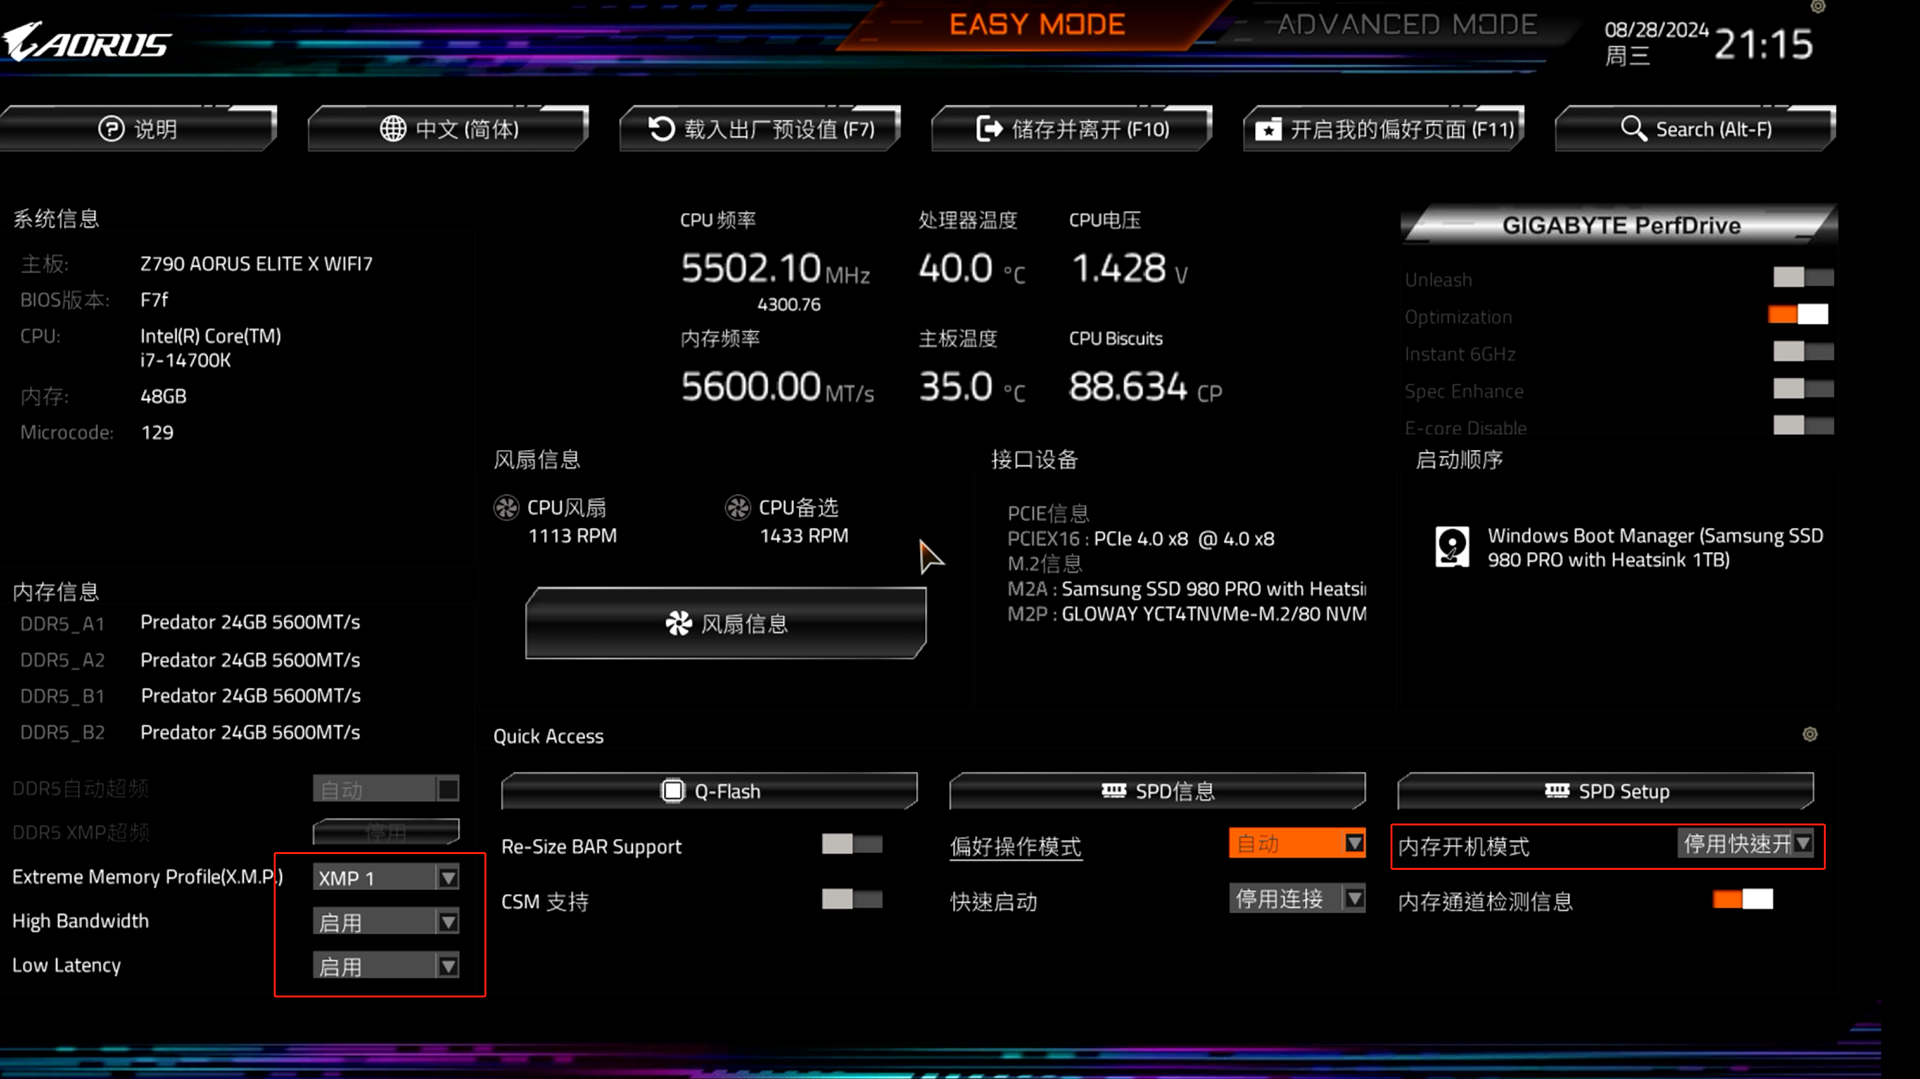
Task: Open the DDR5自动超频 dropdown
Action: pos(386,789)
